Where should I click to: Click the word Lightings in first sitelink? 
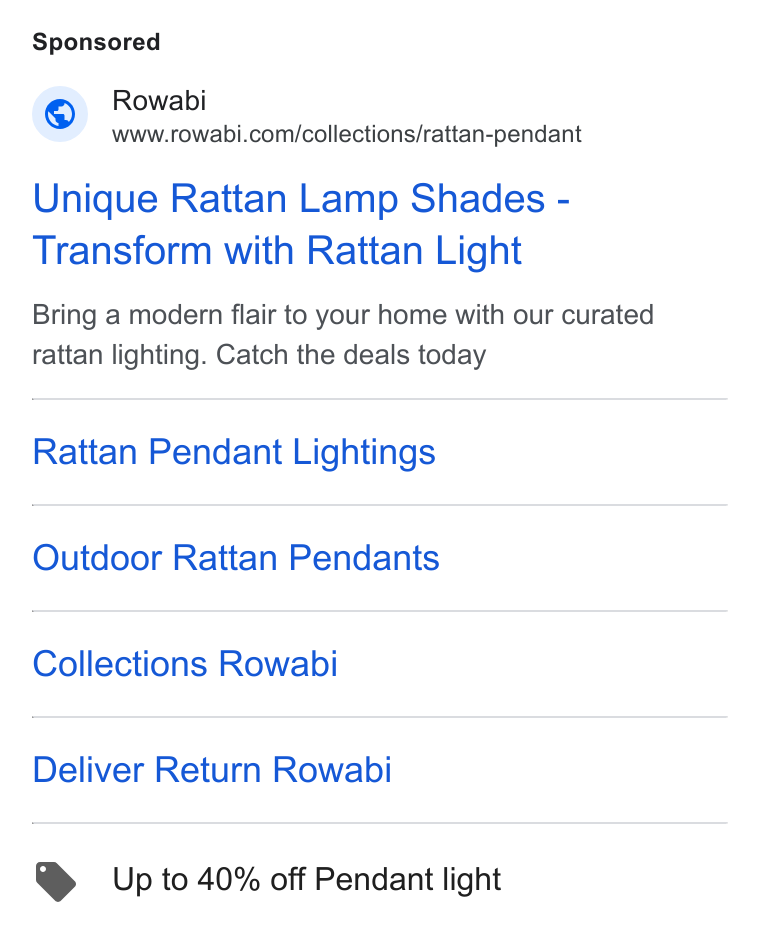(x=364, y=453)
